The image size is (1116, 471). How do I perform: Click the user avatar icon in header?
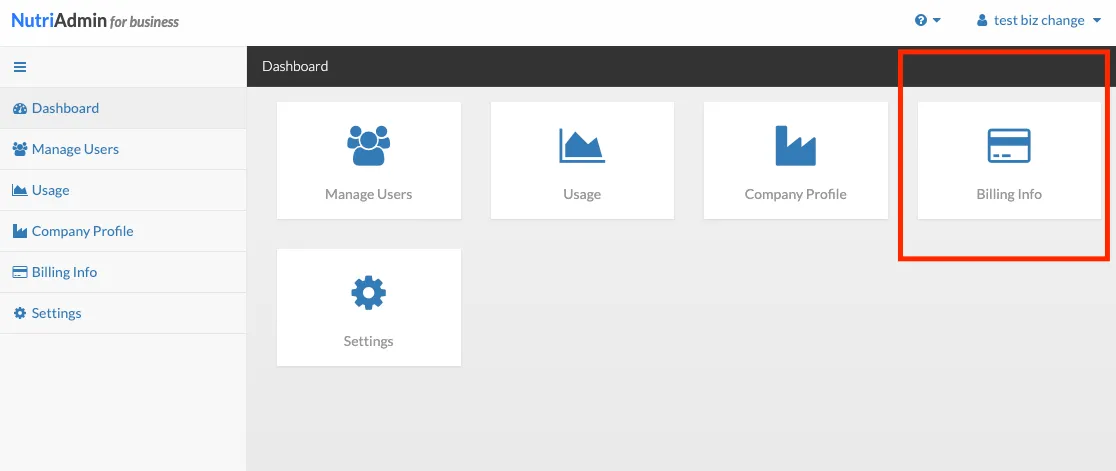click(982, 21)
